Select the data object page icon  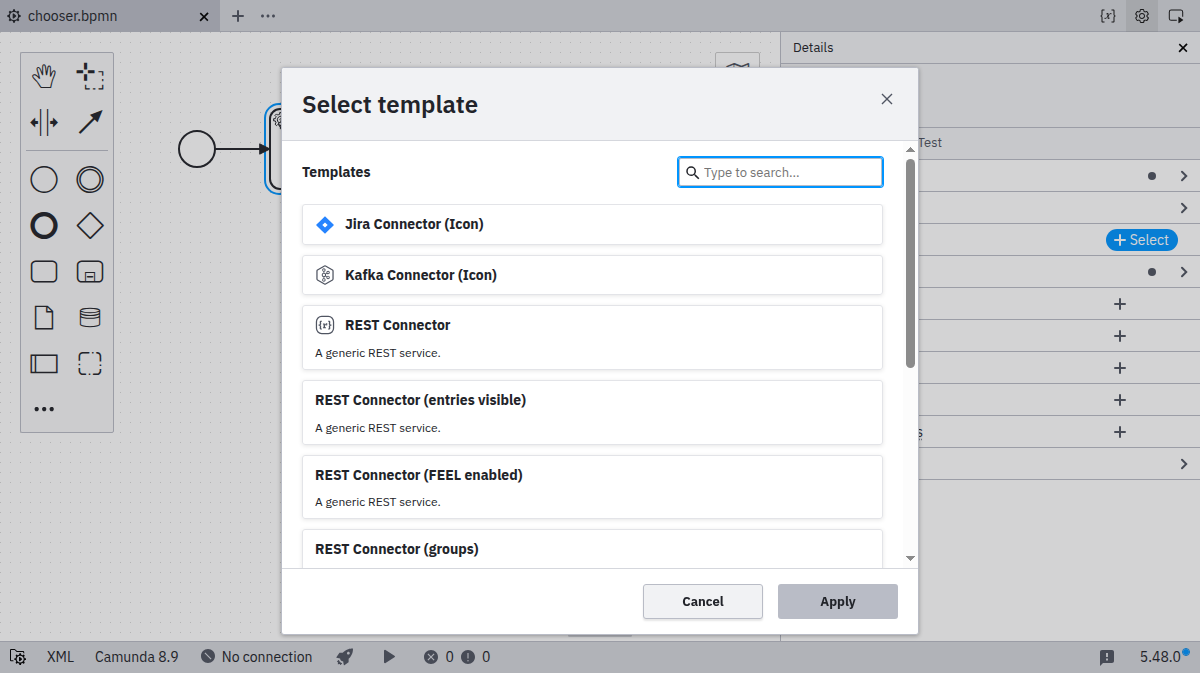click(x=44, y=318)
